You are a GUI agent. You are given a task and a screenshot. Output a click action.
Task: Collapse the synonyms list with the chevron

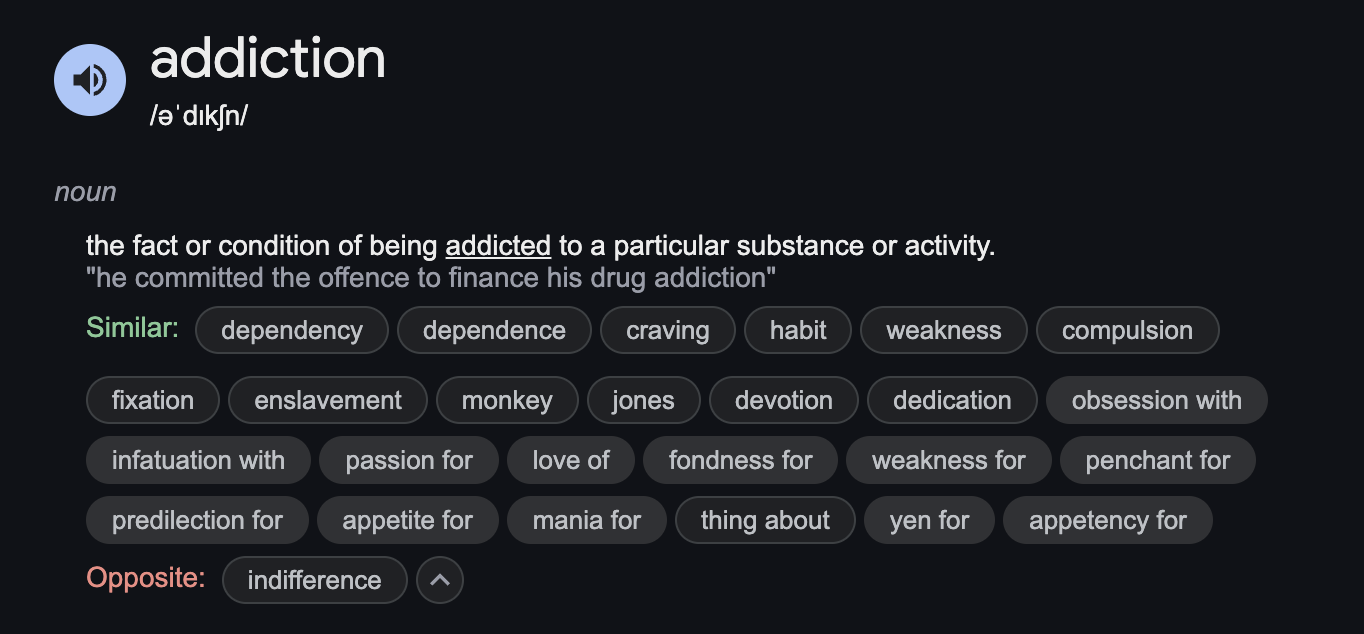point(440,580)
